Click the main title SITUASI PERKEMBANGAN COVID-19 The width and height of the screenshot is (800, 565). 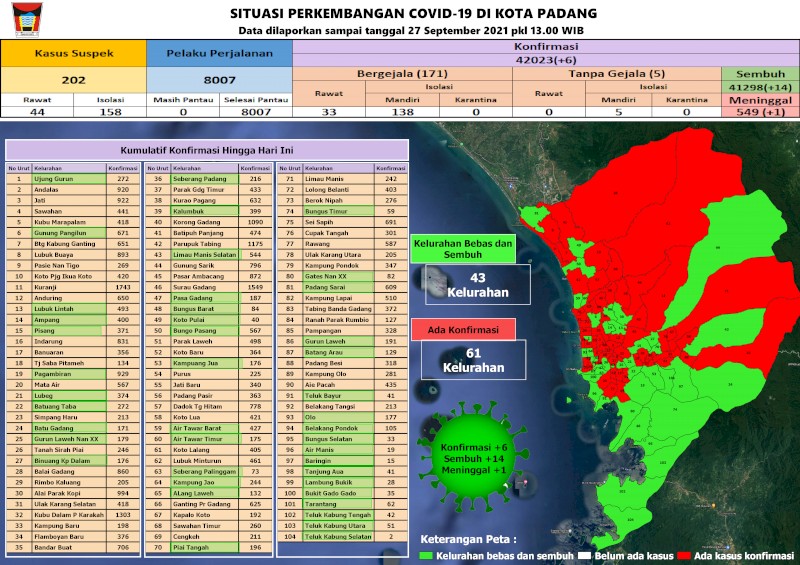413,13
